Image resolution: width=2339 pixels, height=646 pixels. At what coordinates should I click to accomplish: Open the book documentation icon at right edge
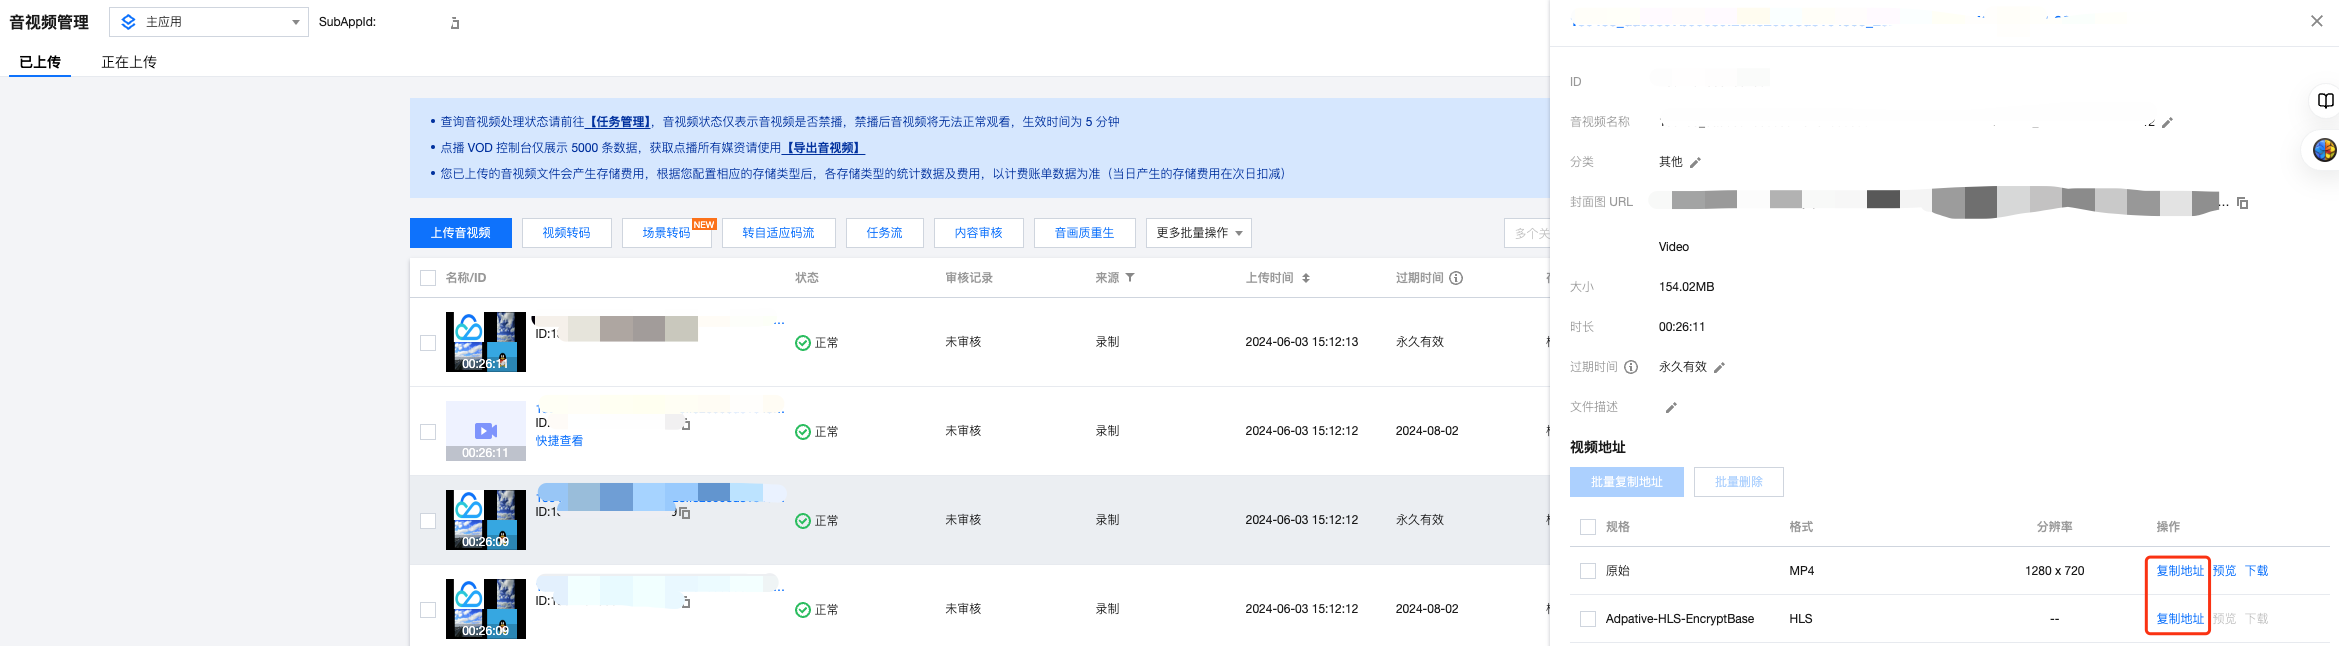2326,101
